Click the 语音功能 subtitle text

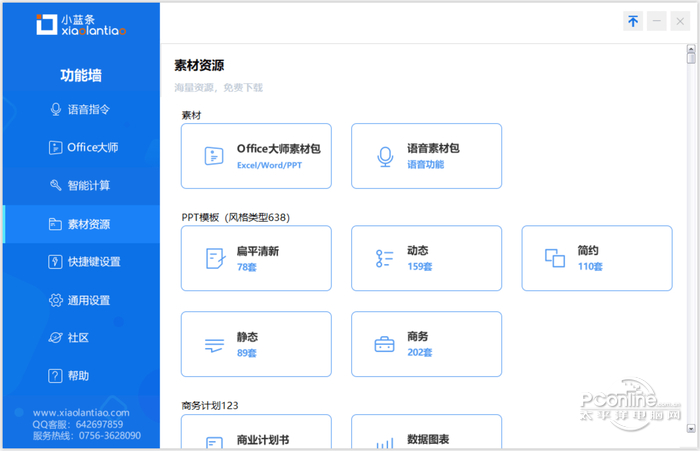pyautogui.click(x=425, y=165)
